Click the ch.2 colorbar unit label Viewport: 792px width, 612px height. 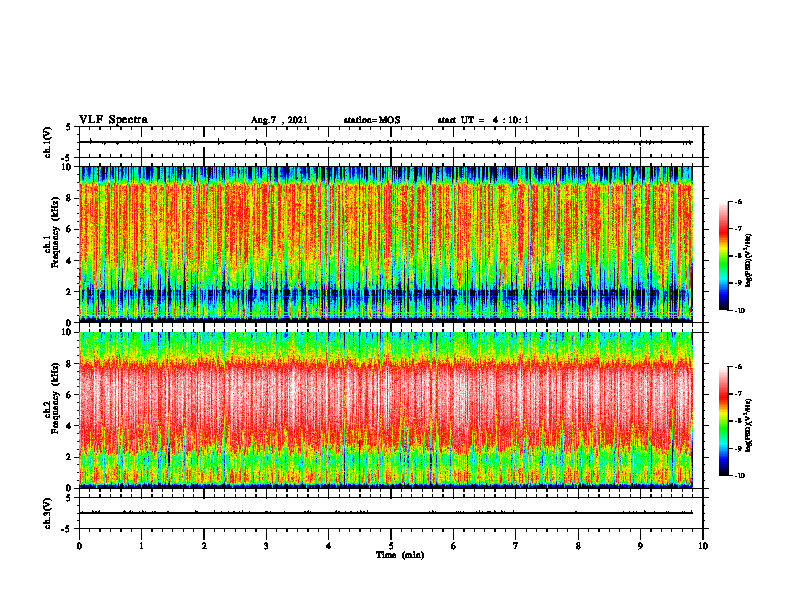point(748,425)
